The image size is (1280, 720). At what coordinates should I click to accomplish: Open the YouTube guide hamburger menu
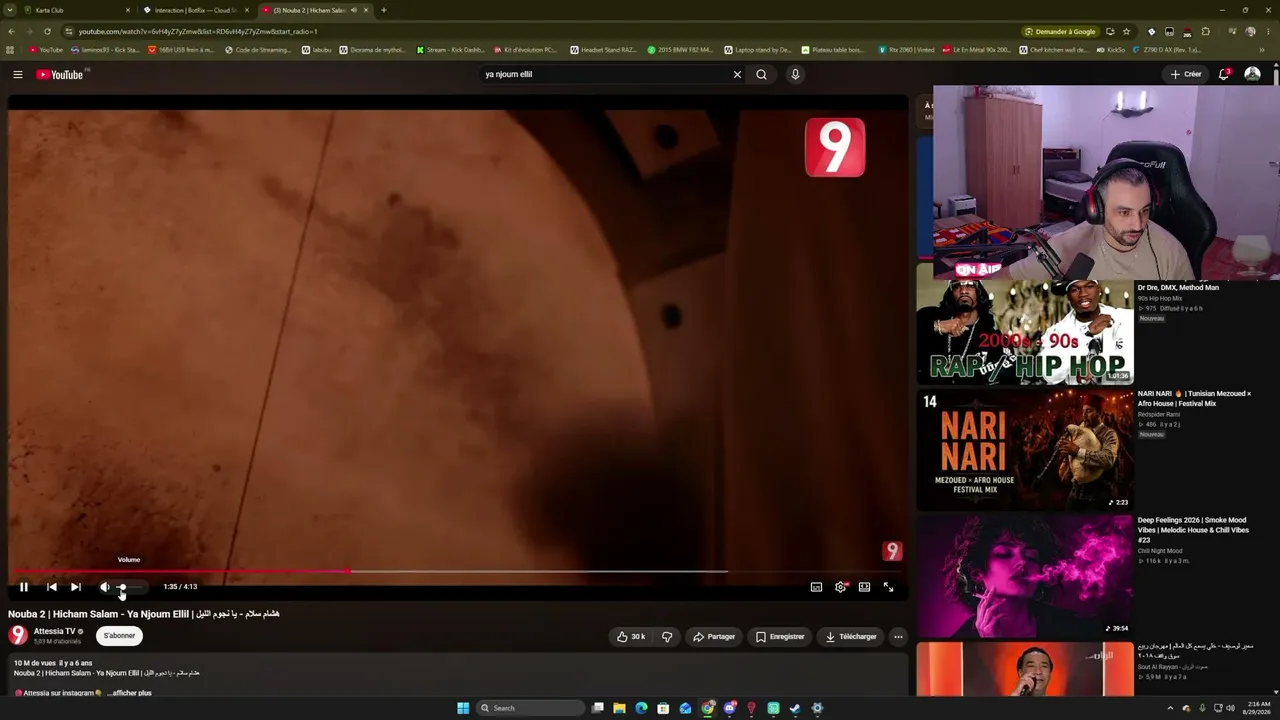[17, 74]
